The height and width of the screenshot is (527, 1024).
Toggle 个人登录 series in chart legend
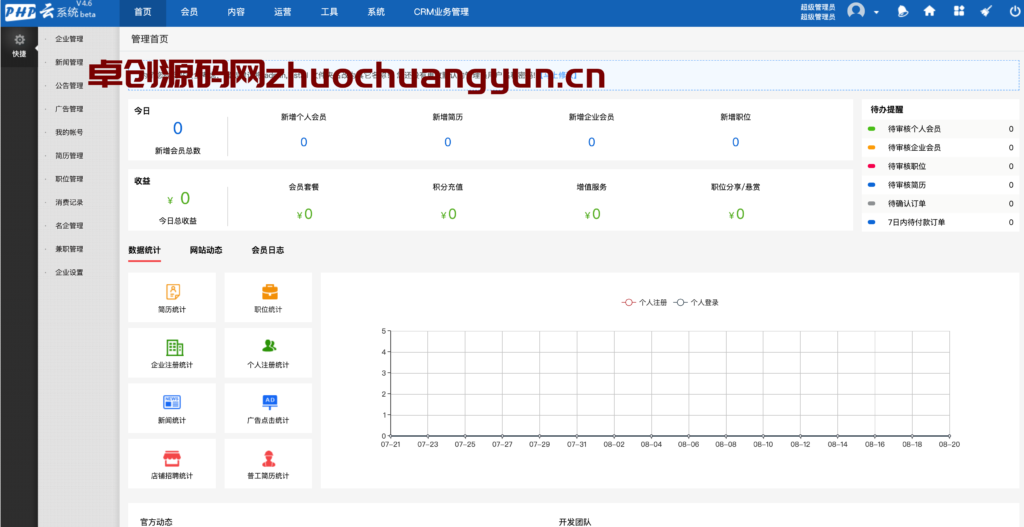[x=696, y=302]
